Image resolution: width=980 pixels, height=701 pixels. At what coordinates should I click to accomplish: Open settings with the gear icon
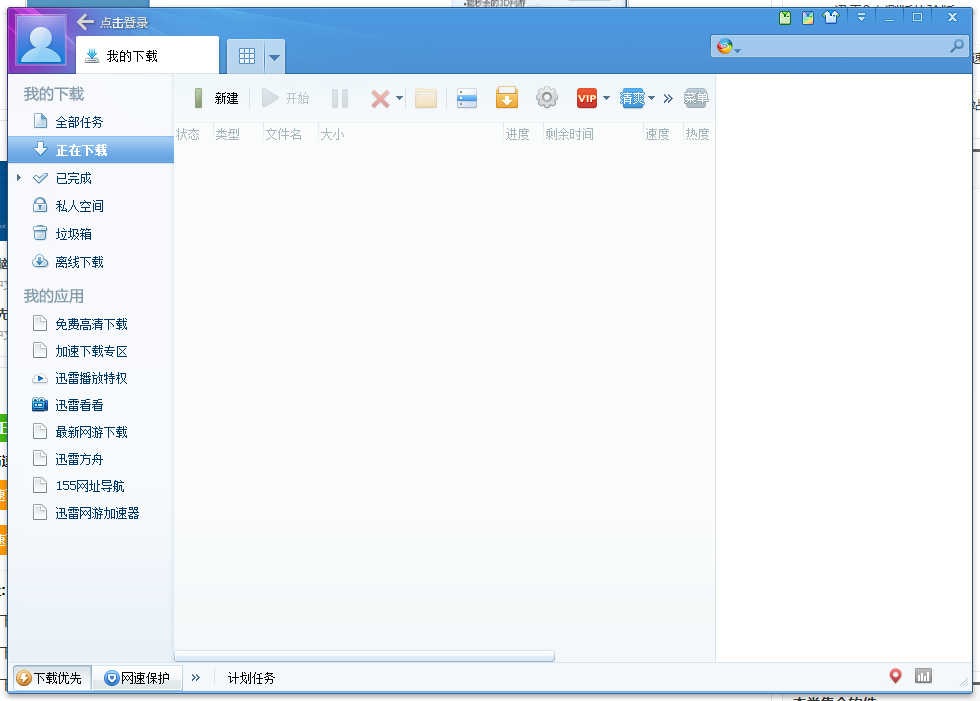click(546, 98)
